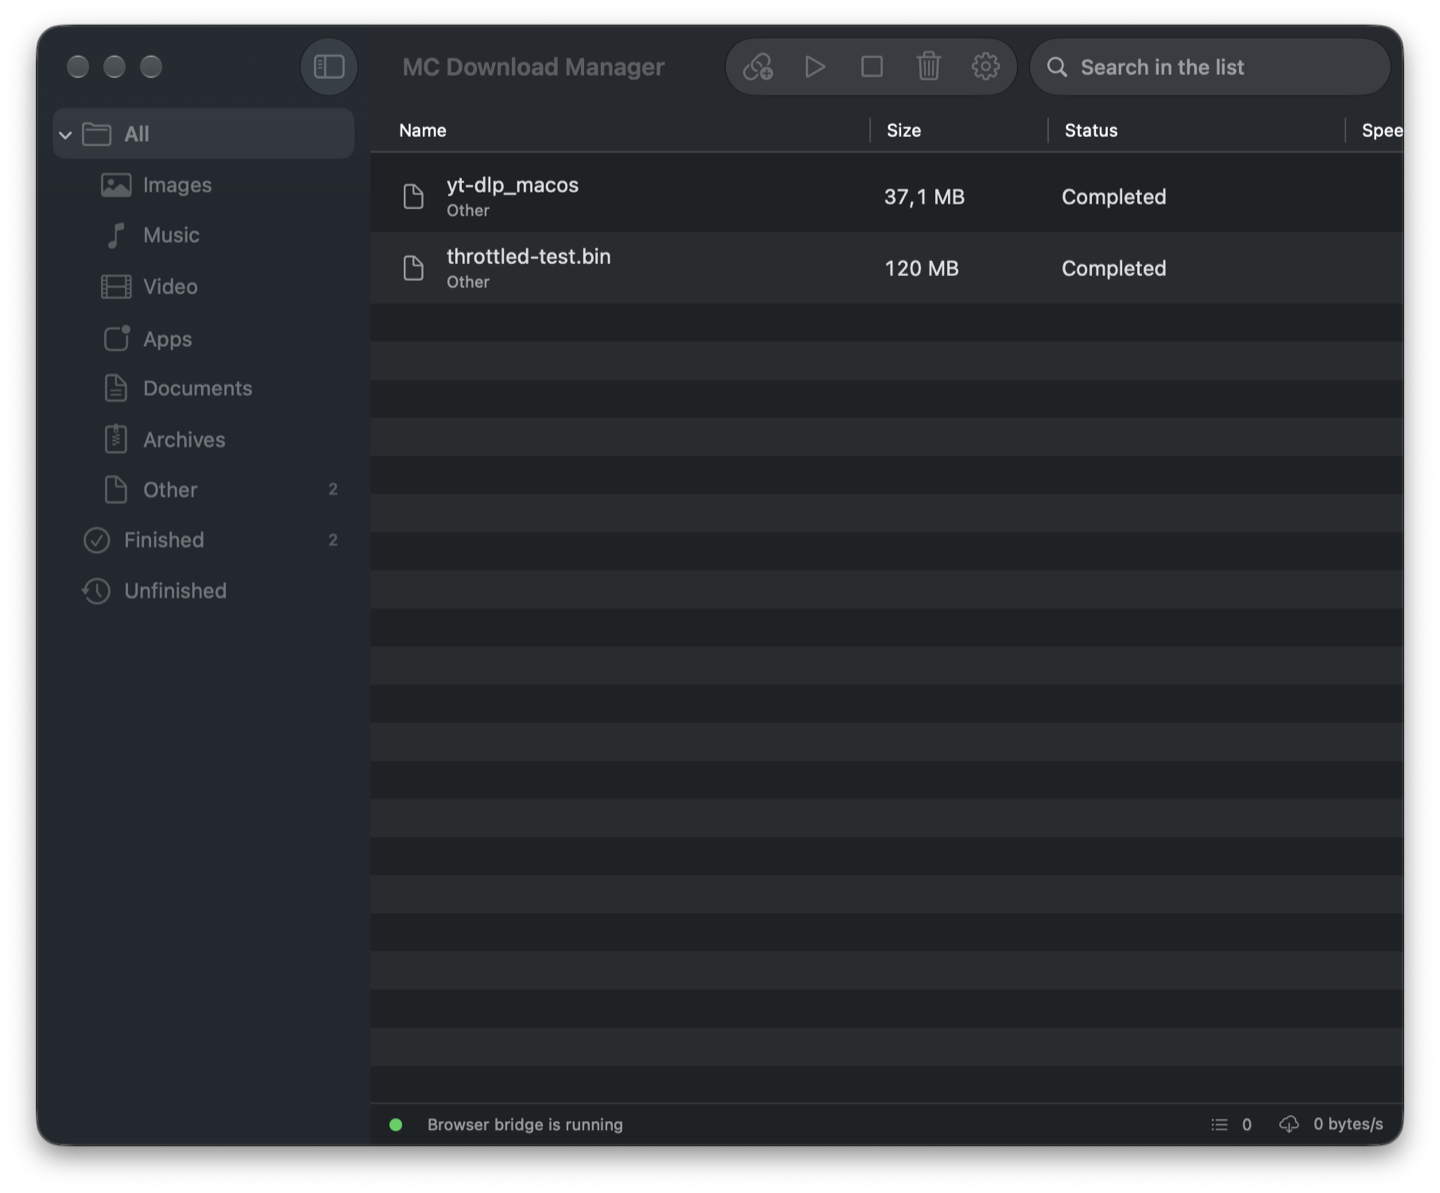Show the Images category

coord(203,185)
